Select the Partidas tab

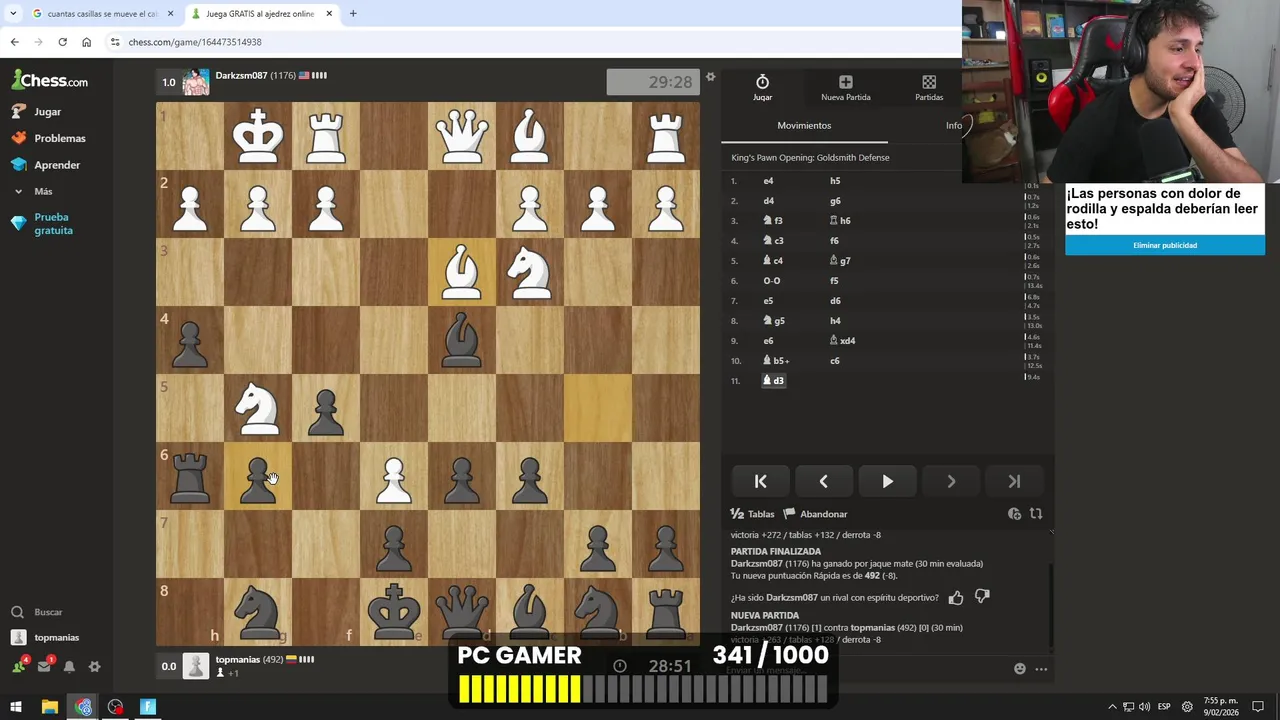click(929, 87)
